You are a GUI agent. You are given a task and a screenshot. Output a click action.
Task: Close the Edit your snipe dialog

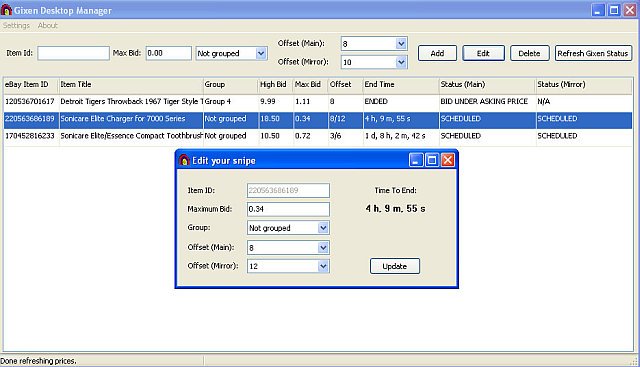tap(447, 160)
